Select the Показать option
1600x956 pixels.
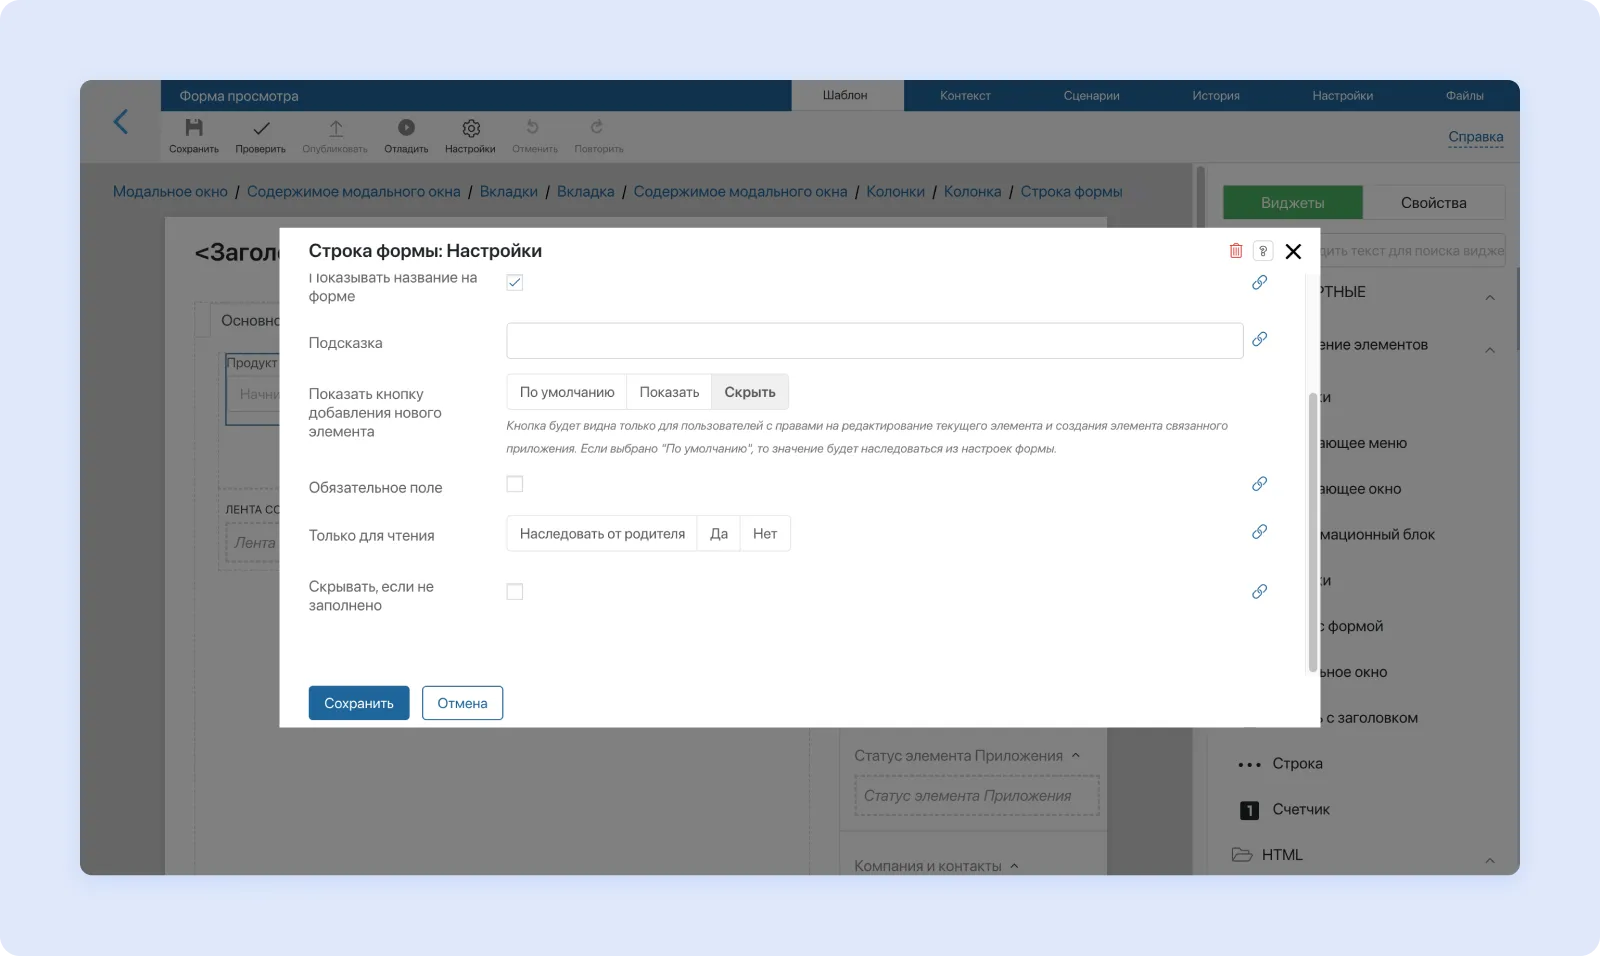tap(669, 392)
